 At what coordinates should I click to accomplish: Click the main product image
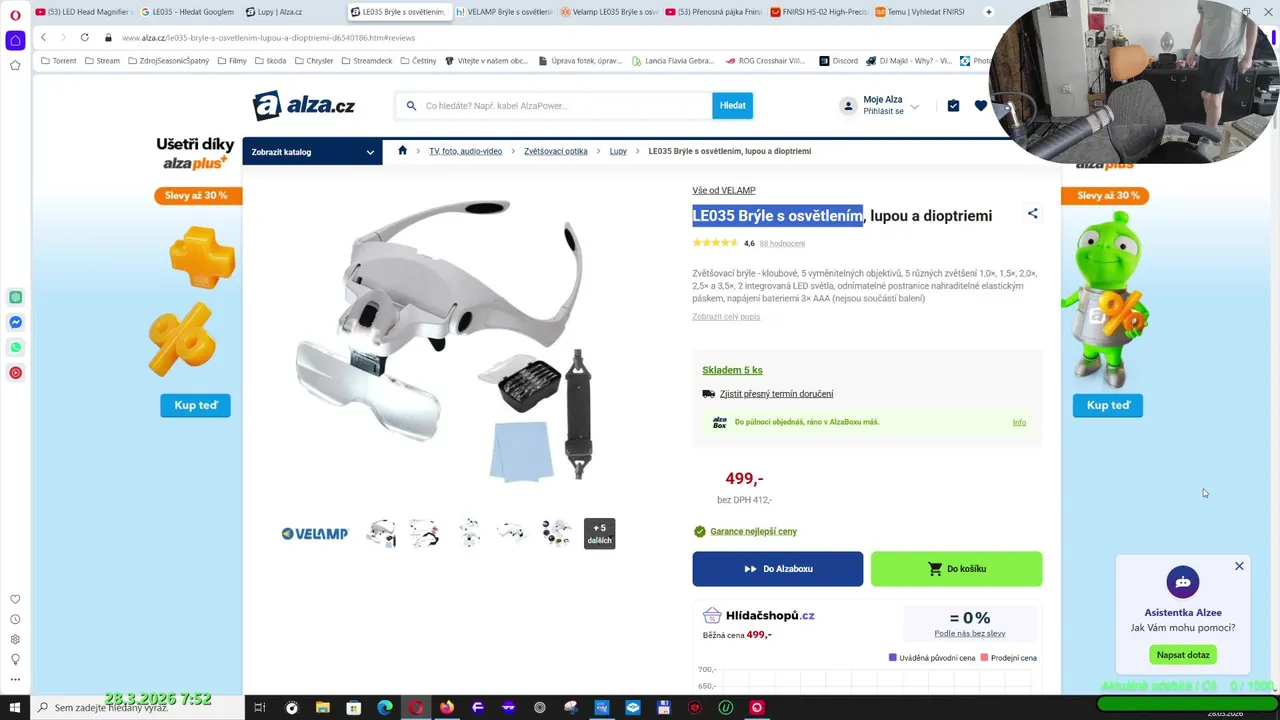pos(445,340)
